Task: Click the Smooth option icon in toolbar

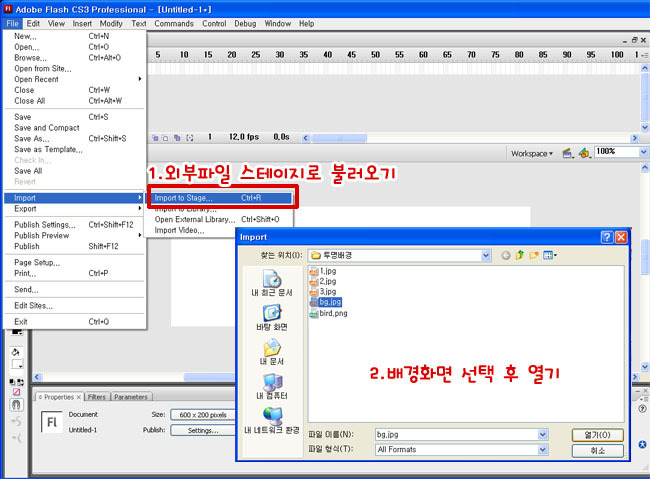Action: tap(16, 422)
